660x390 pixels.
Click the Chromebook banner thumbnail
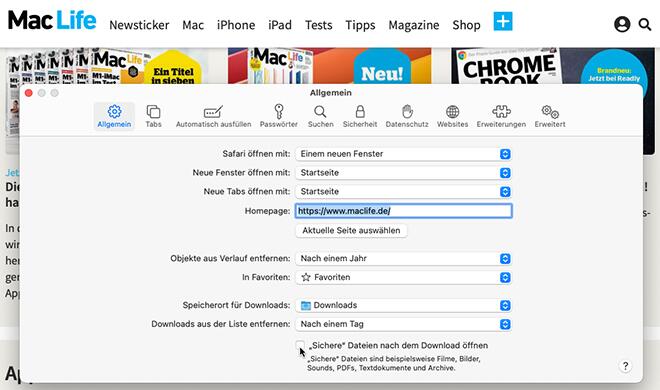point(552,66)
